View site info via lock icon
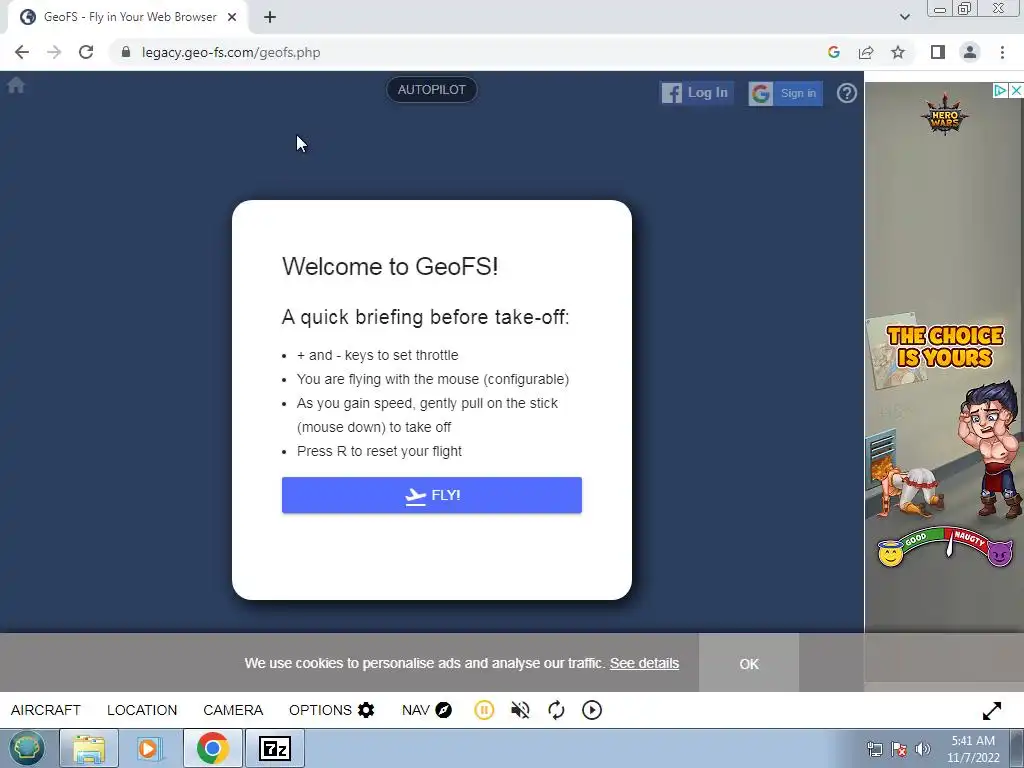The image size is (1024, 768). click(126, 52)
